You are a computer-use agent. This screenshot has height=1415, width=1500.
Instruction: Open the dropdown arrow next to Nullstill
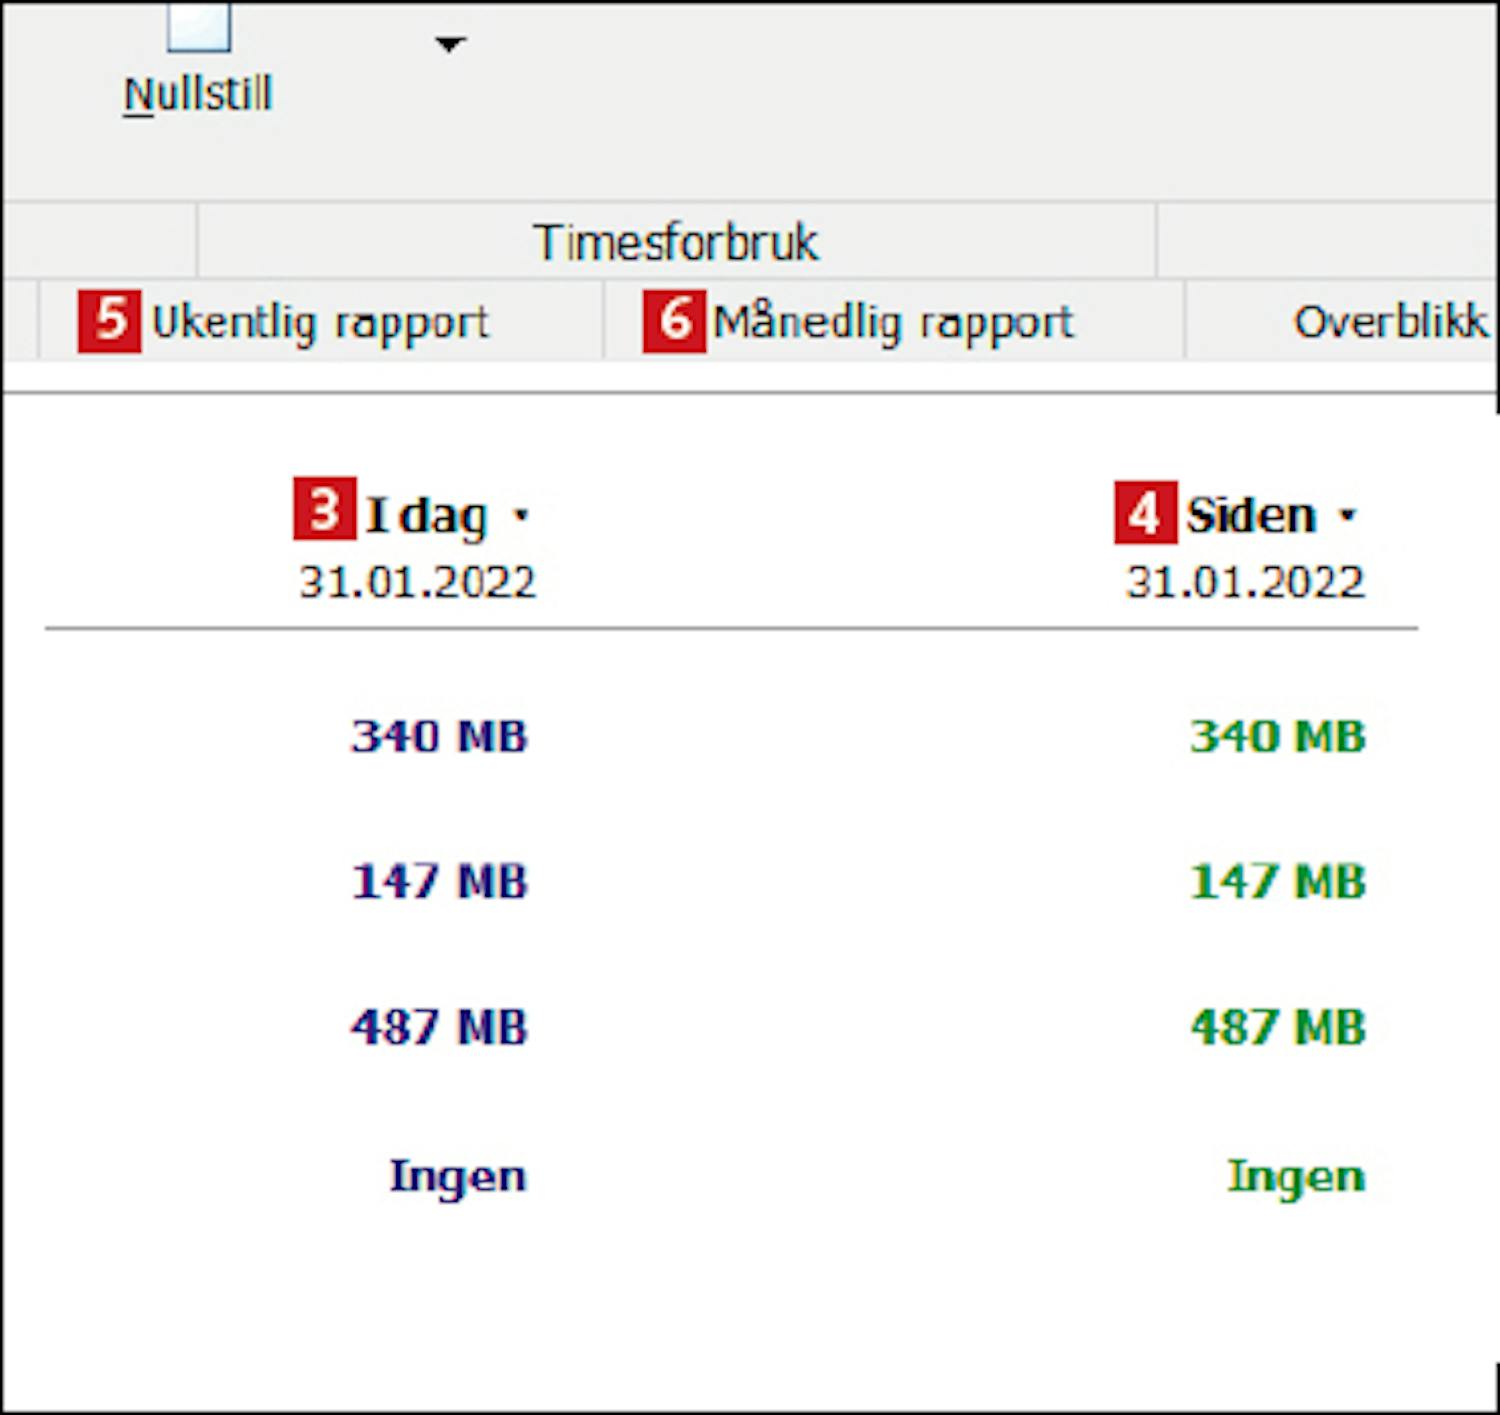point(450,44)
